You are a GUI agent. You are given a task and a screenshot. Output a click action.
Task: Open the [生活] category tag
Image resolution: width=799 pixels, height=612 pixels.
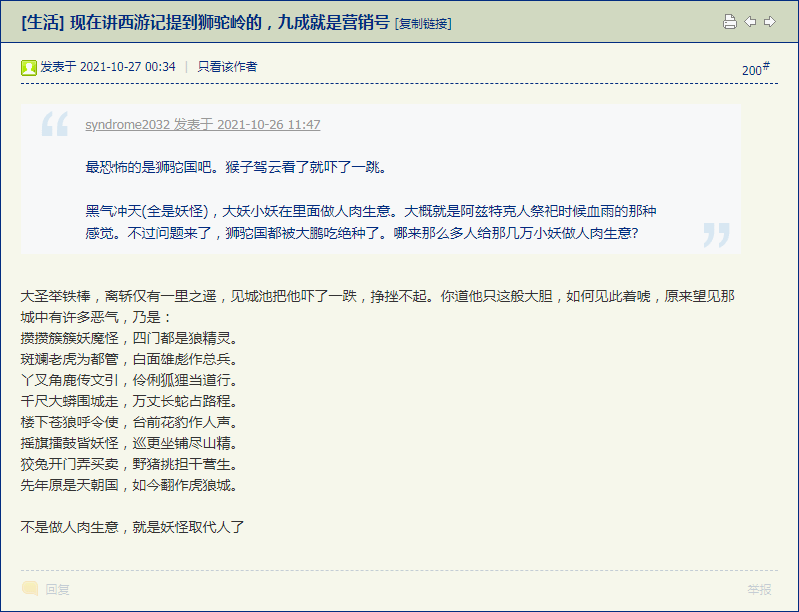click(x=43, y=23)
